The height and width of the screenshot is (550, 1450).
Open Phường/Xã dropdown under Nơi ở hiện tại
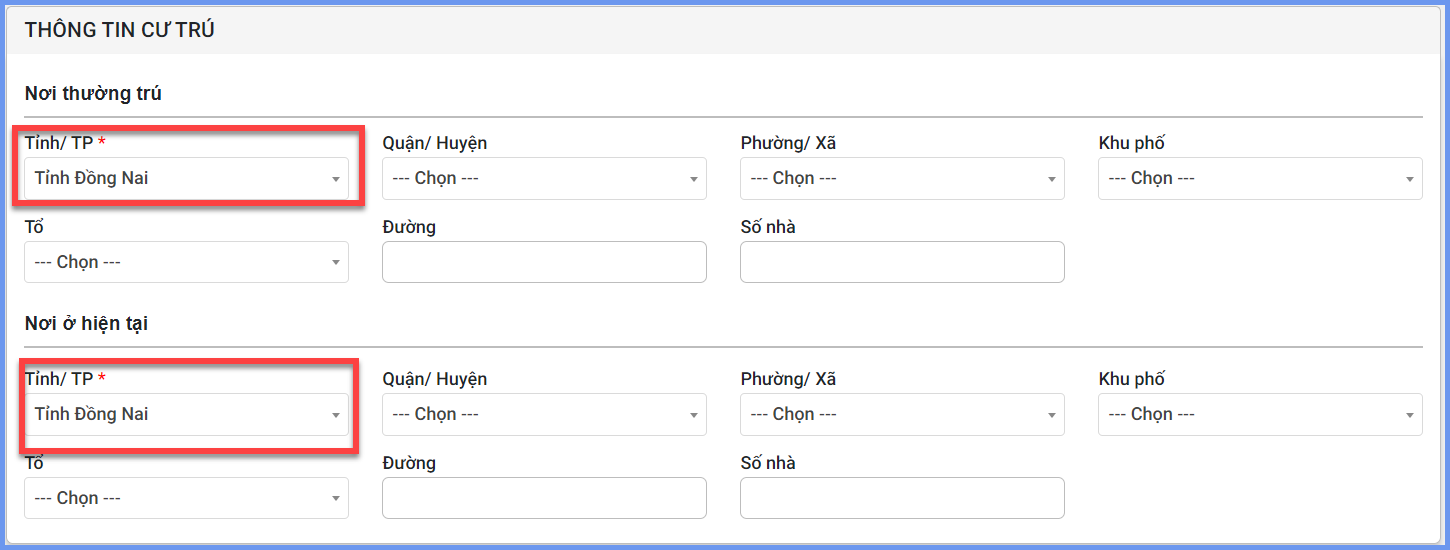pyautogui.click(x=902, y=415)
